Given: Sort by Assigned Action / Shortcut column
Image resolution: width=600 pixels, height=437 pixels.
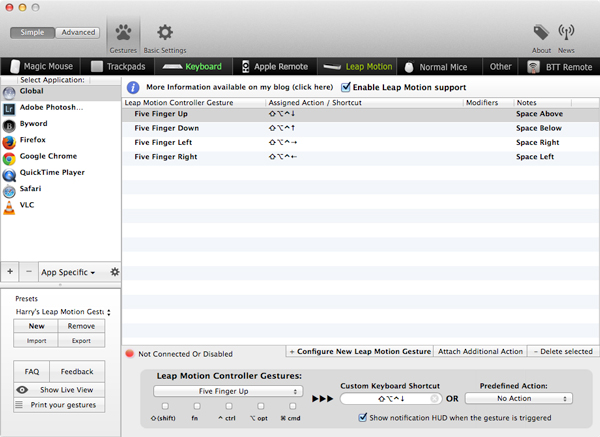Looking at the screenshot, I should [x=365, y=103].
